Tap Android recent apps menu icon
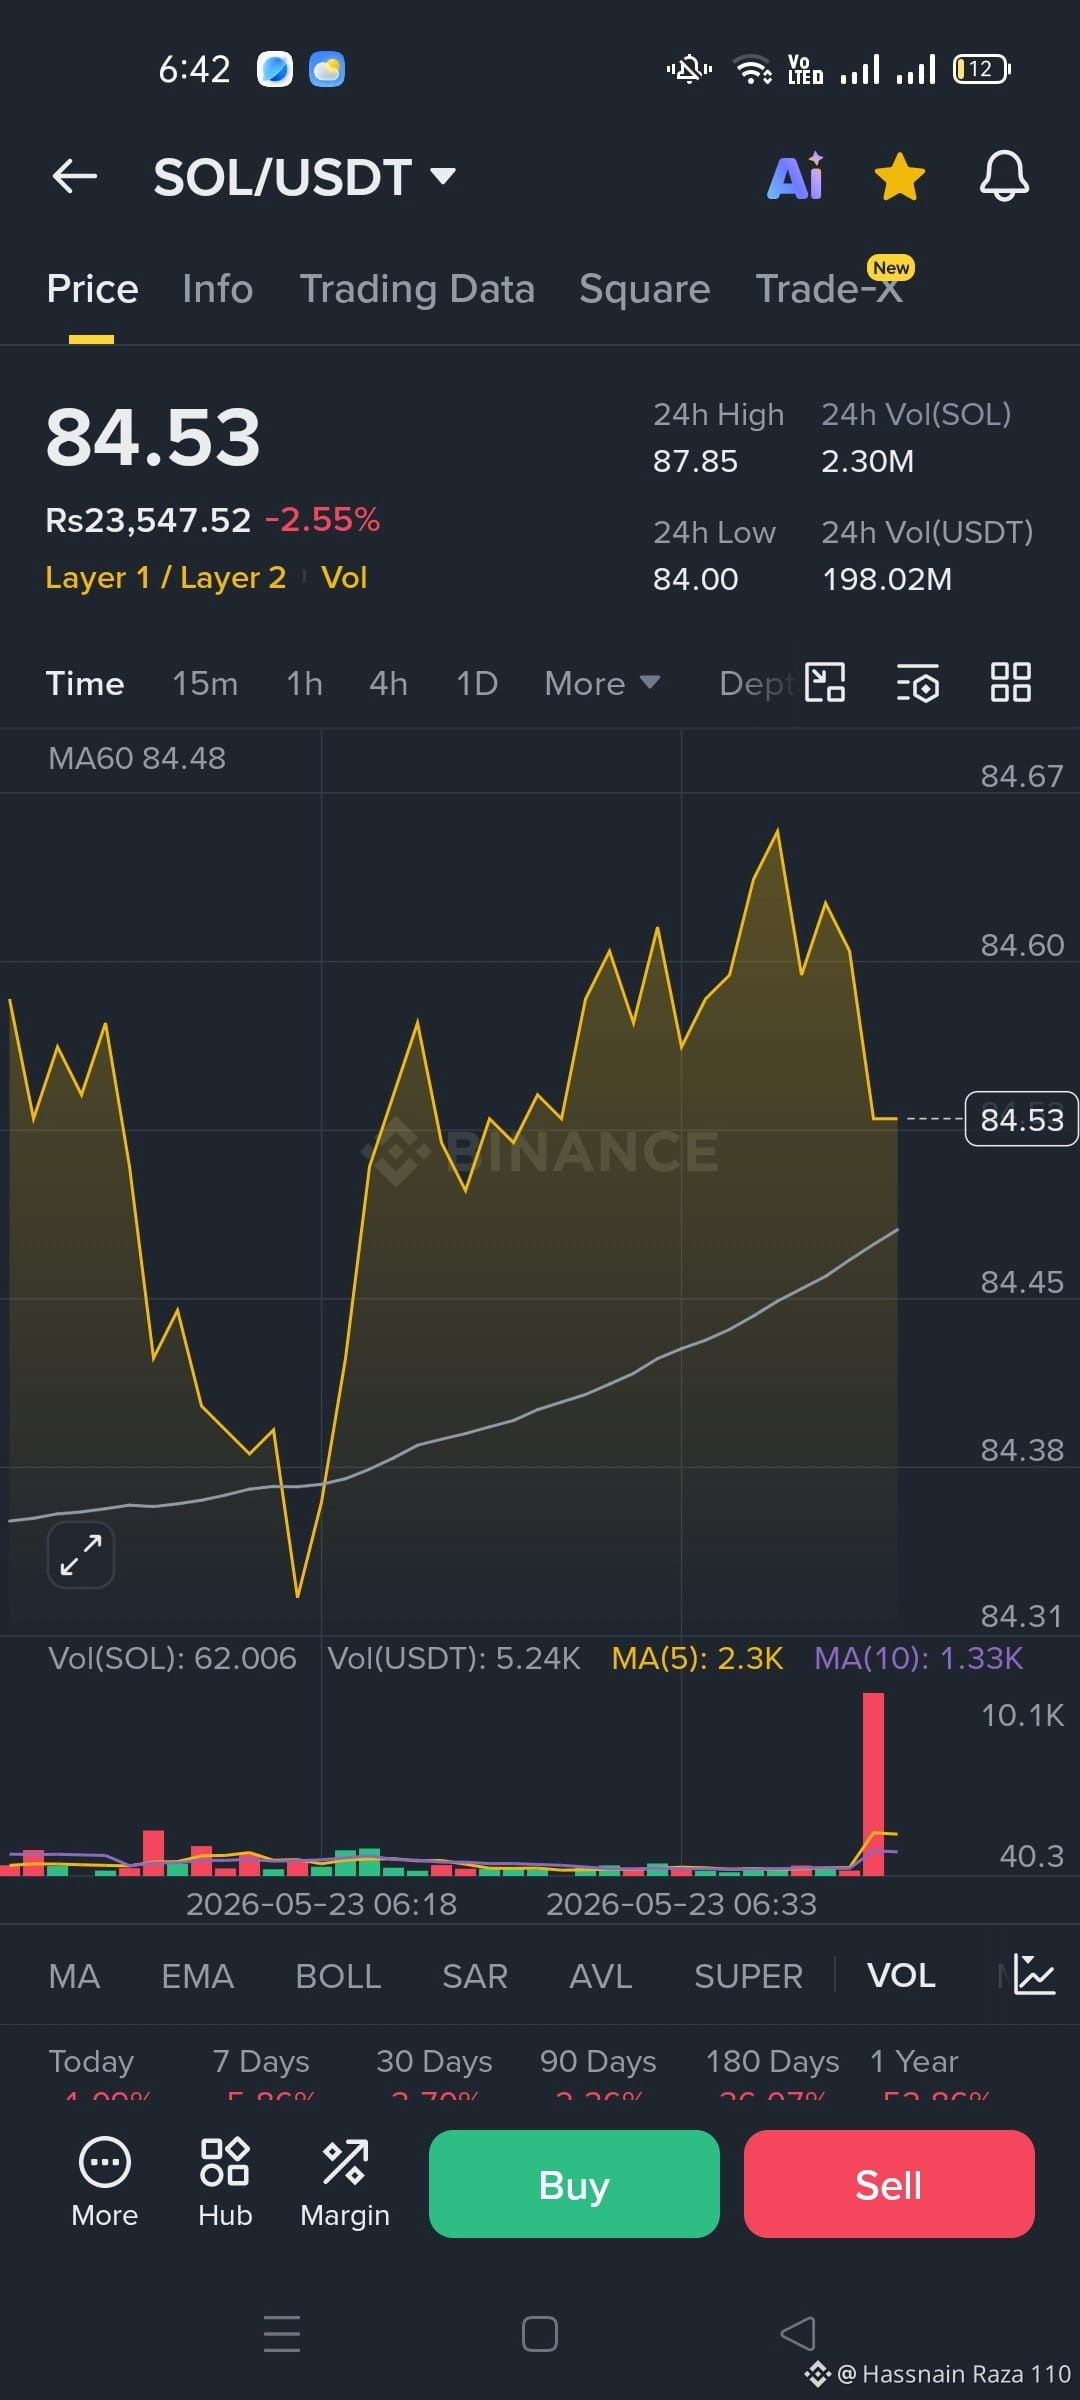The image size is (1080, 2400). click(282, 2334)
